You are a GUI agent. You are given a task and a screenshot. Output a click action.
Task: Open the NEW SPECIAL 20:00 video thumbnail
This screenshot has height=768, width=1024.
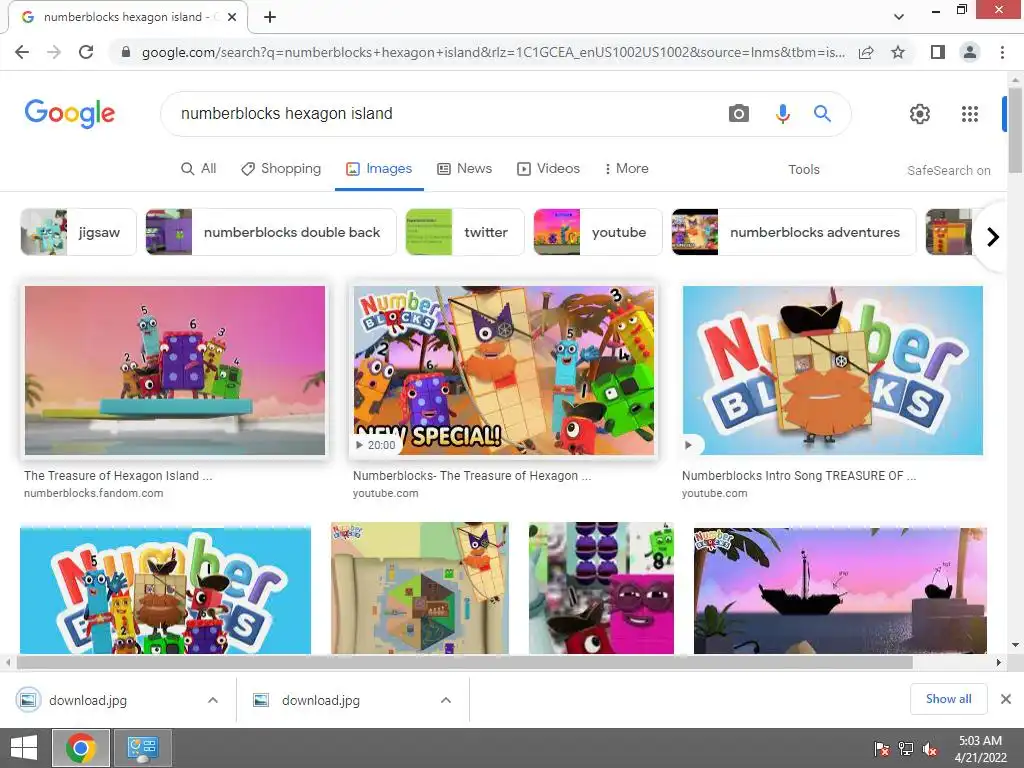504,370
